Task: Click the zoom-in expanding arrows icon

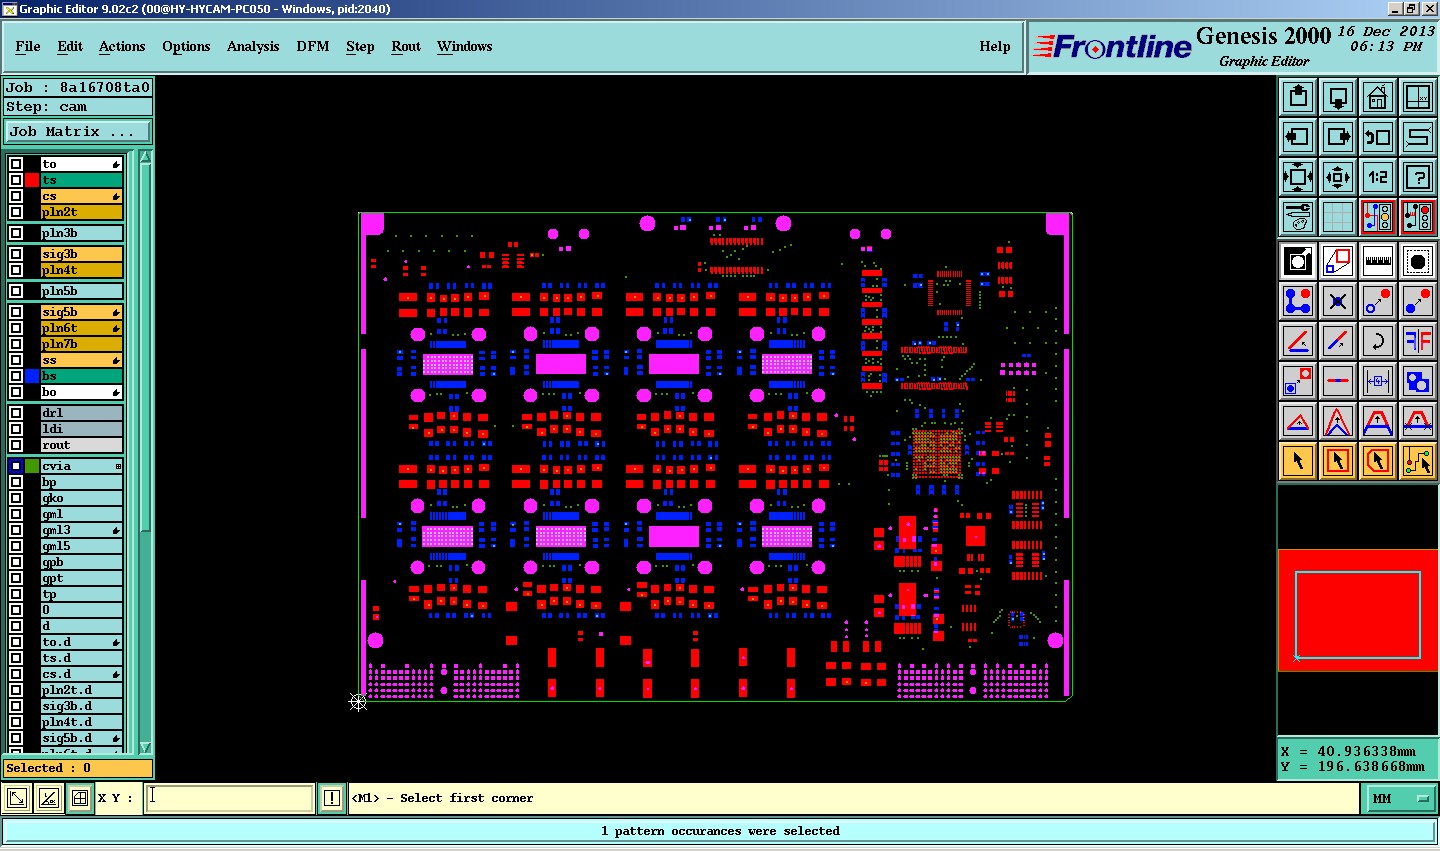Action: 1298,177
